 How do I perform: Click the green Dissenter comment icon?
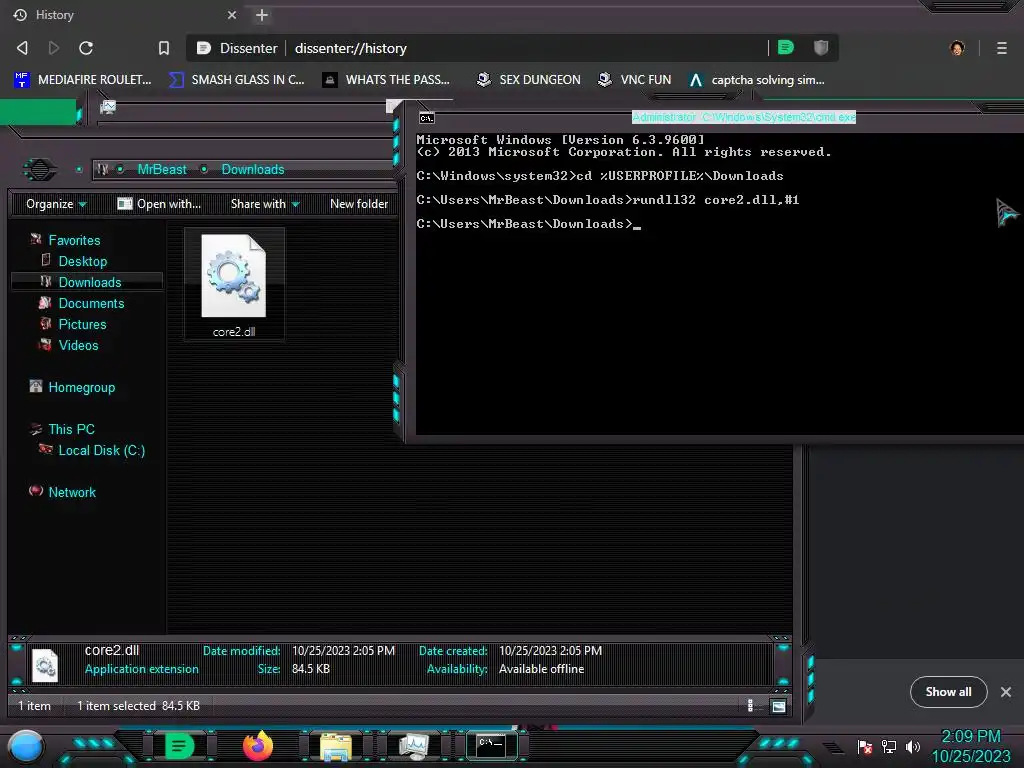pyautogui.click(x=786, y=47)
